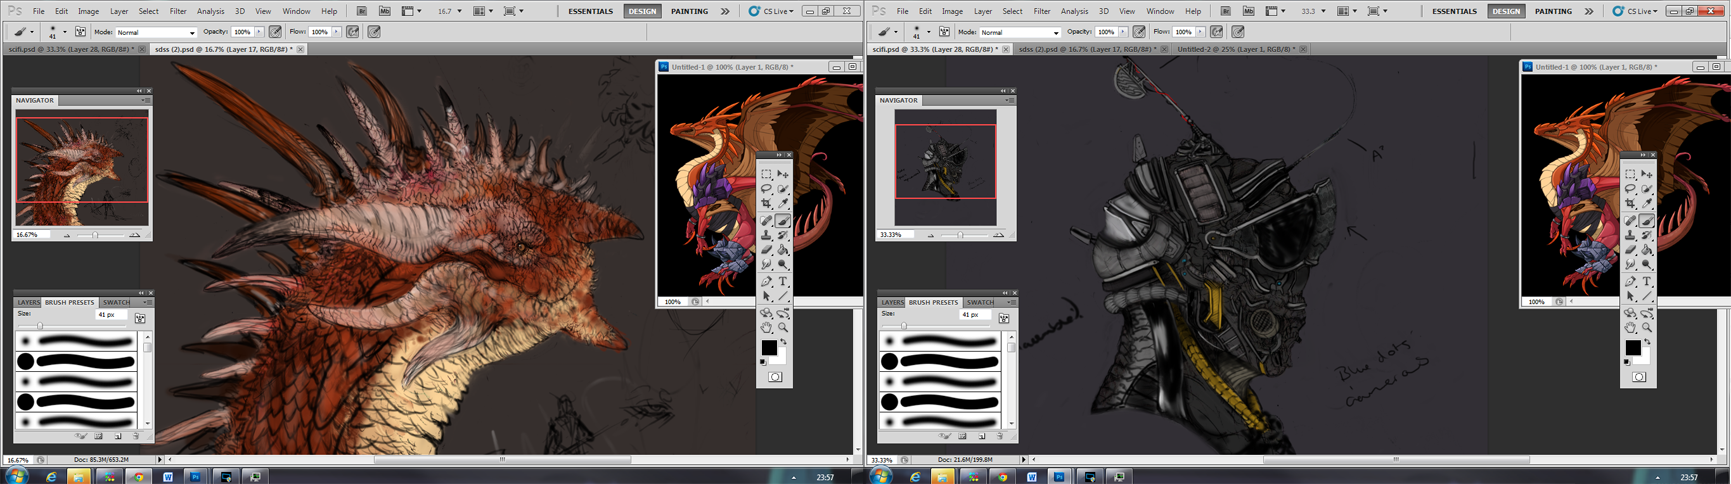The height and width of the screenshot is (484, 1731).
Task: Pick the Lasso tool in left toolbox
Action: point(767,189)
